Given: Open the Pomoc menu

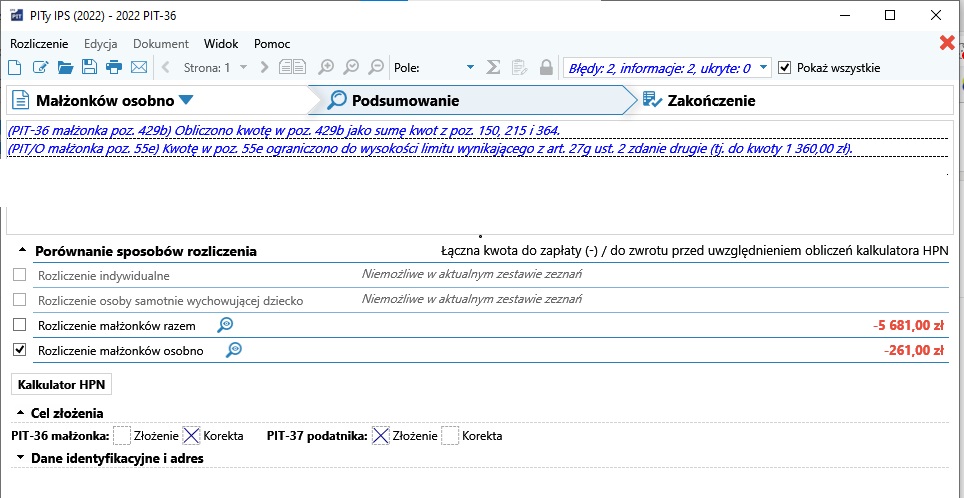Looking at the screenshot, I should [x=272, y=44].
